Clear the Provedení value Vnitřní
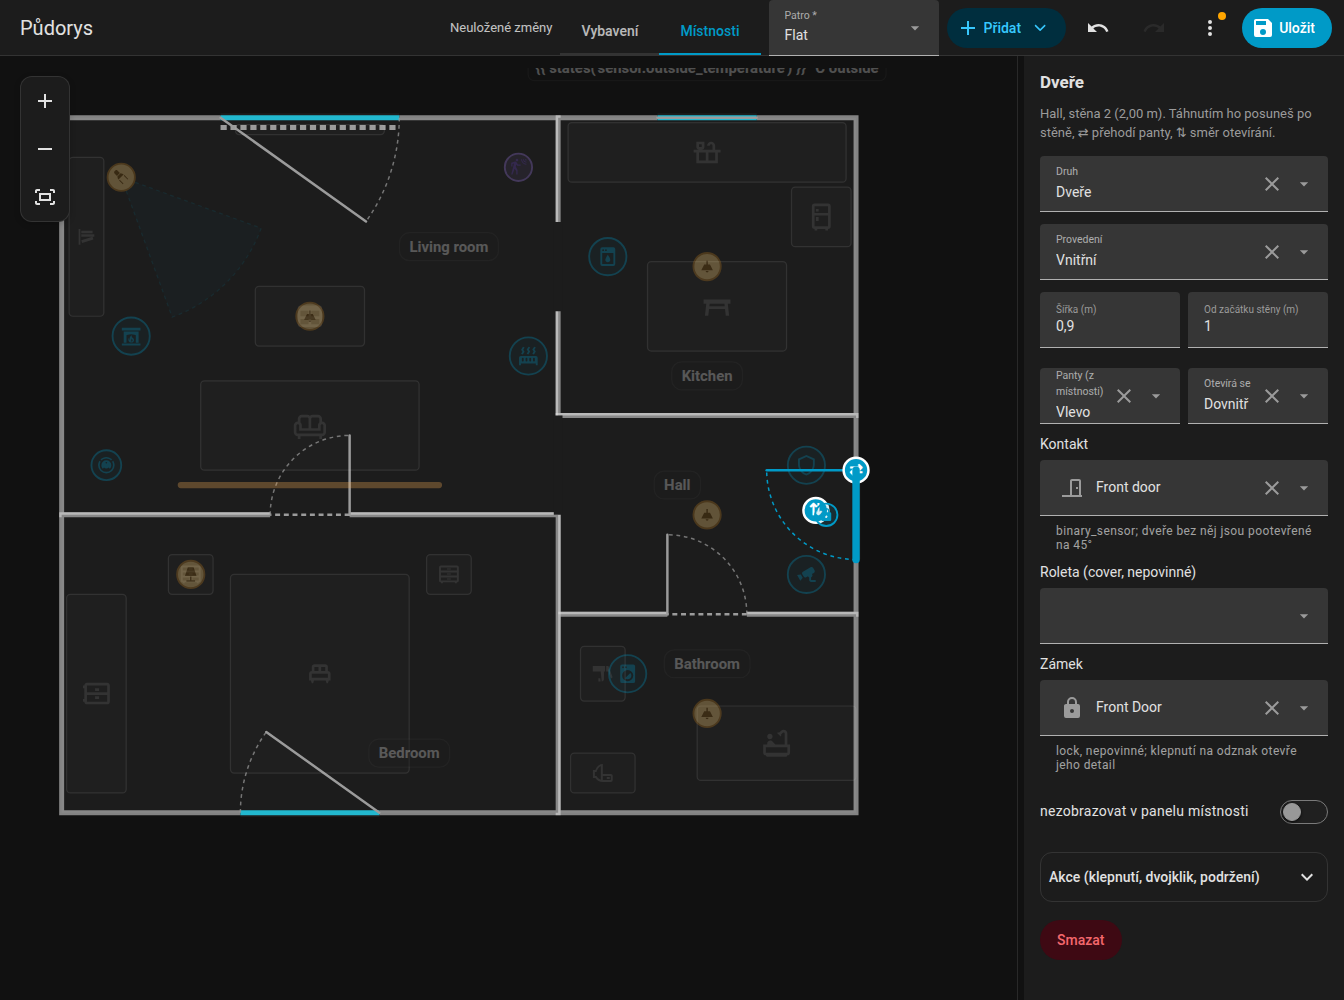The width and height of the screenshot is (1344, 1000). tap(1272, 252)
